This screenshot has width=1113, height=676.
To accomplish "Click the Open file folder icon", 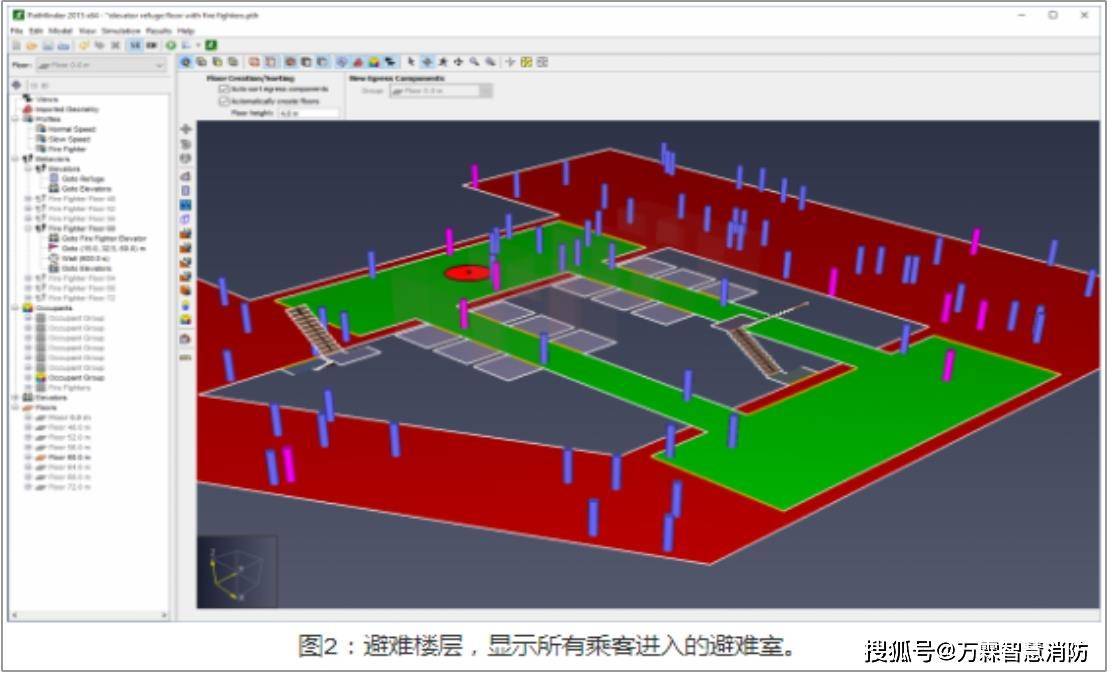I will 32,46.
